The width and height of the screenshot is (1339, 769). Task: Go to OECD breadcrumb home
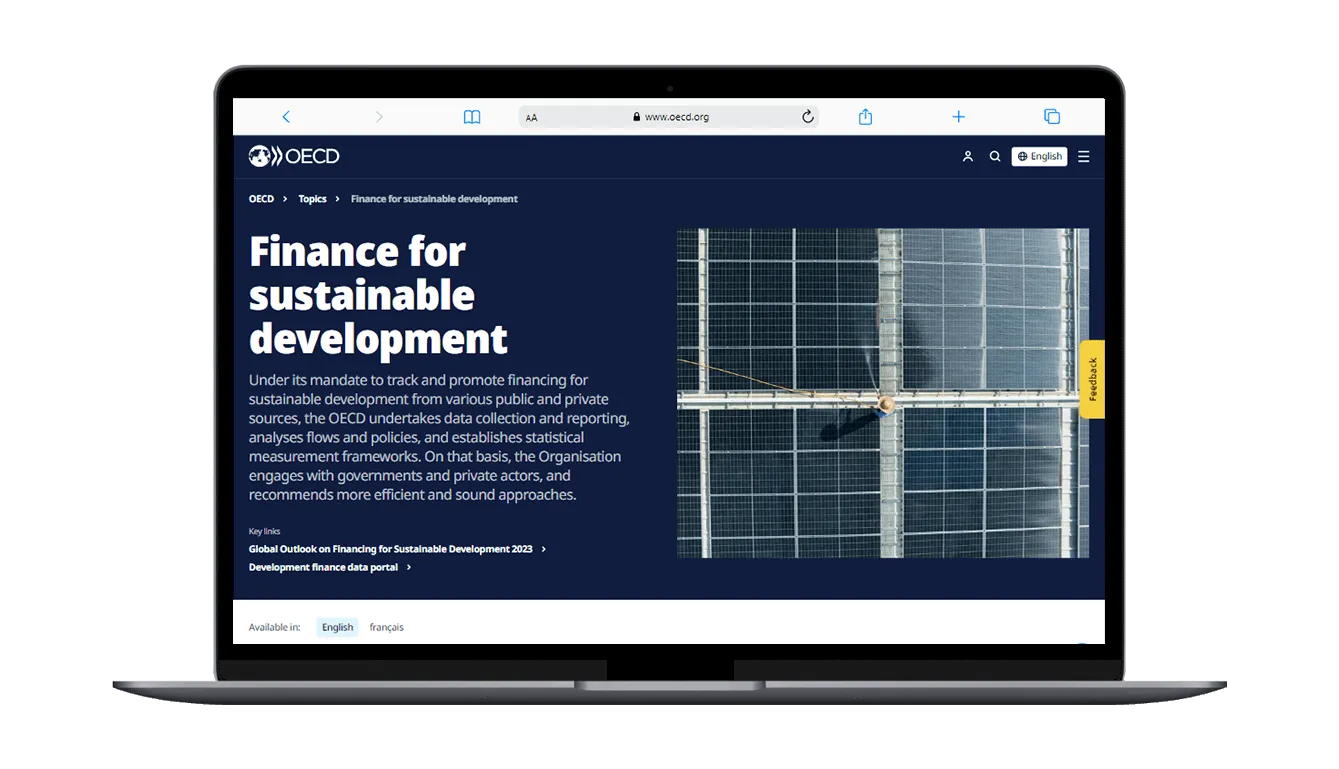[261, 199]
